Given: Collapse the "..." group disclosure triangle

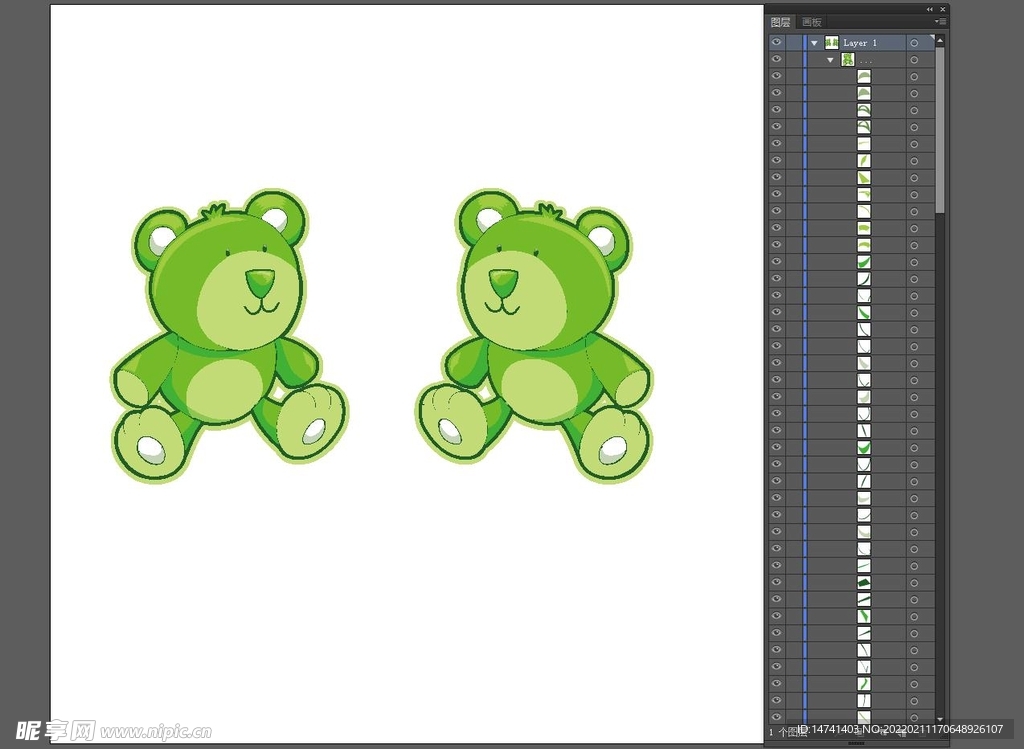Looking at the screenshot, I should pyautogui.click(x=830, y=60).
